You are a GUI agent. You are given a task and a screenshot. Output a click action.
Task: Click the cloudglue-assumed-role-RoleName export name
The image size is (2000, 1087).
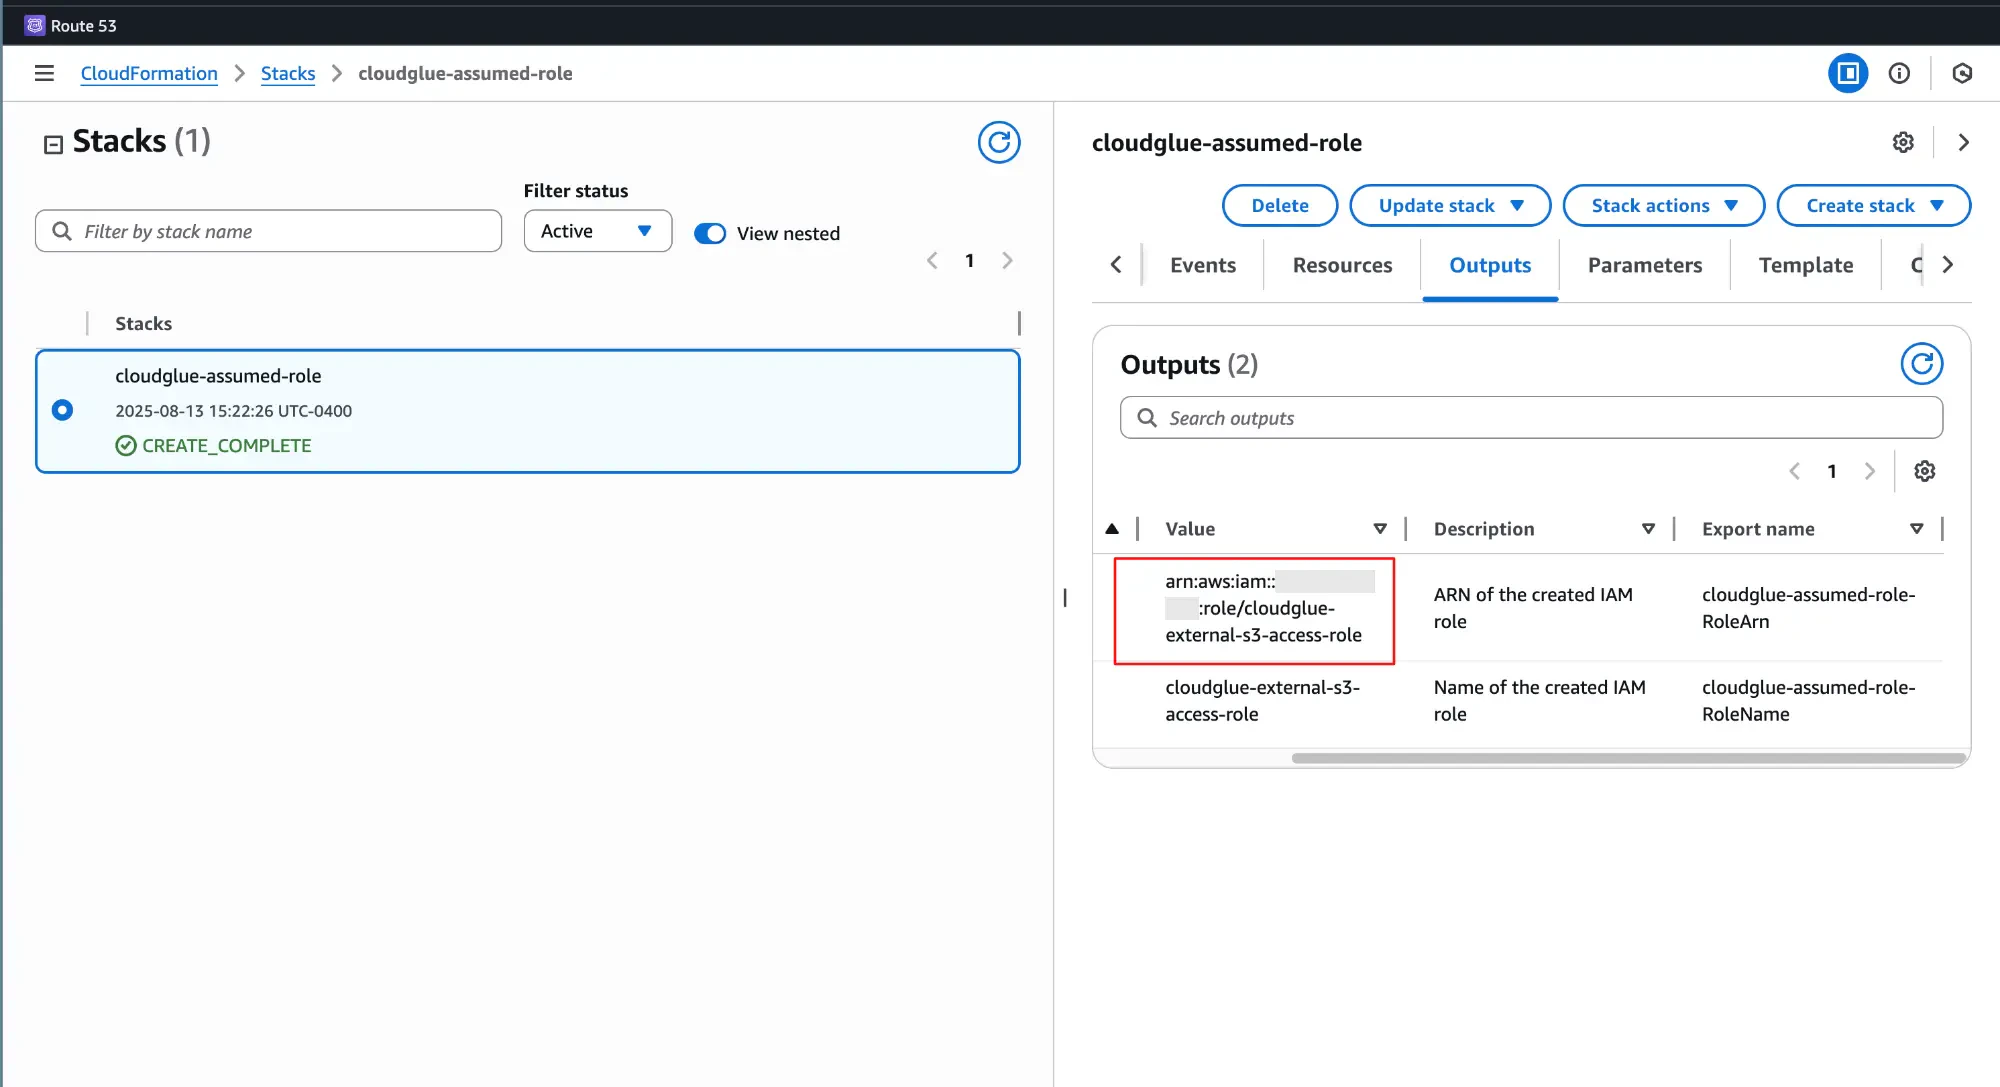pyautogui.click(x=1808, y=701)
